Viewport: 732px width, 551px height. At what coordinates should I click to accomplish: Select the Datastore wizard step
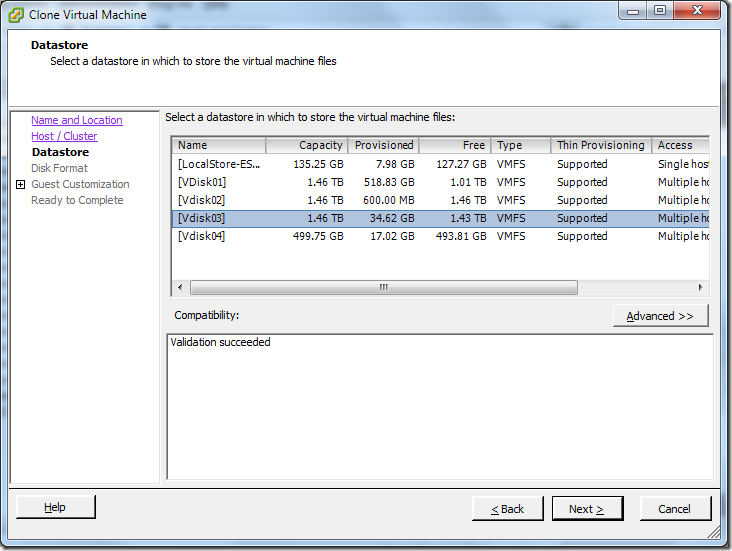click(60, 152)
